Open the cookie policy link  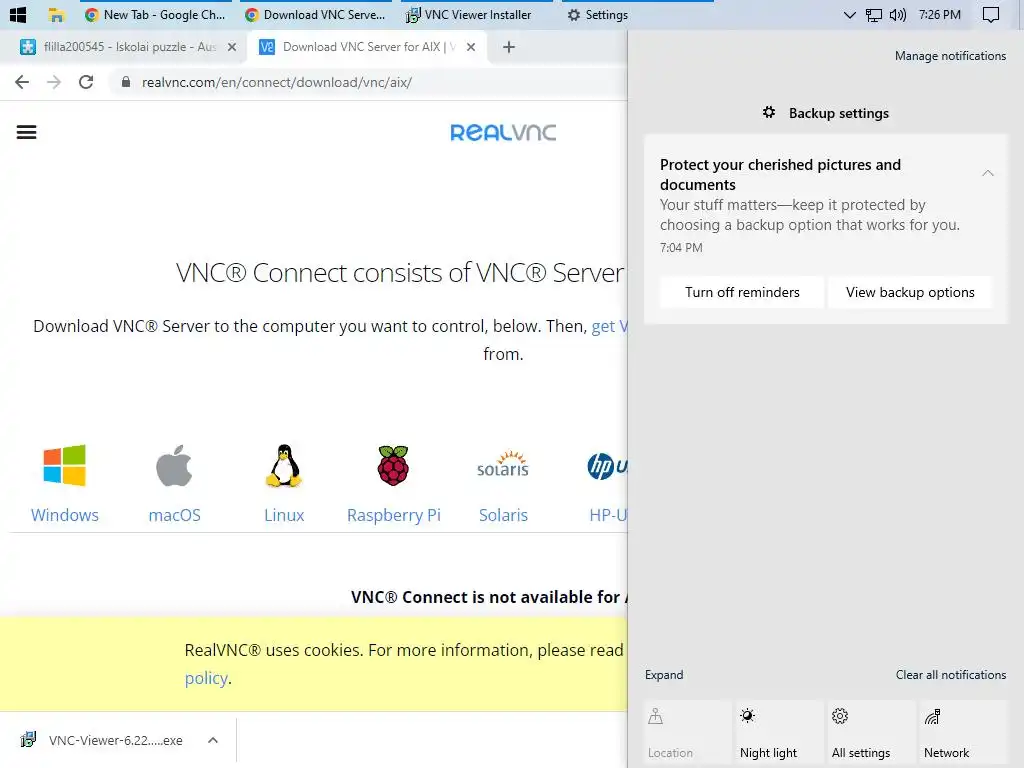[x=206, y=679]
